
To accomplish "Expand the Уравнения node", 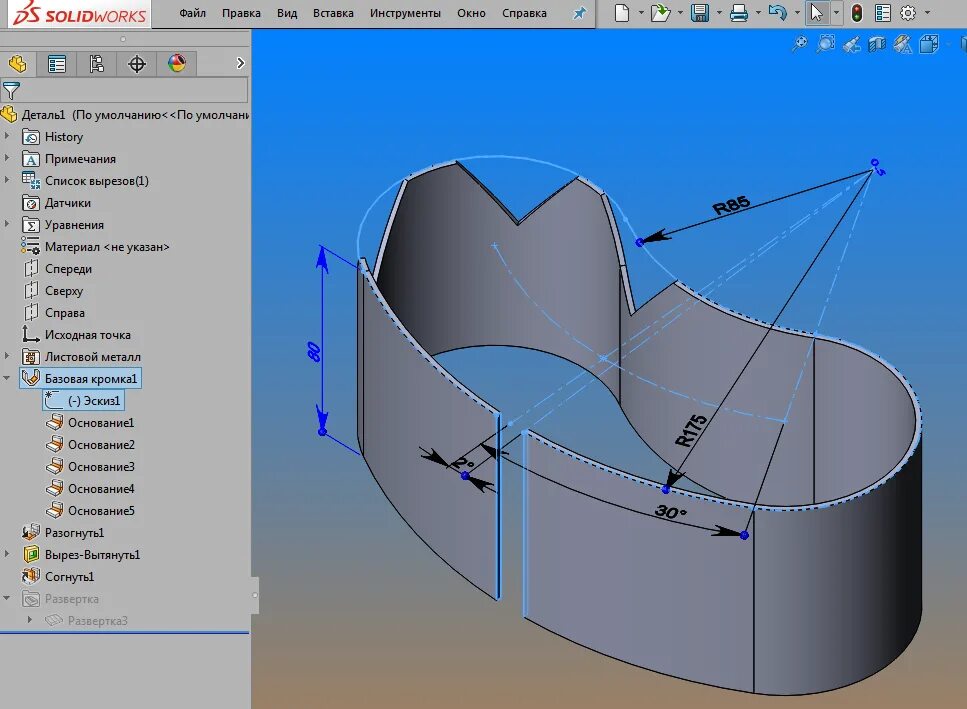I will pyautogui.click(x=7, y=224).
